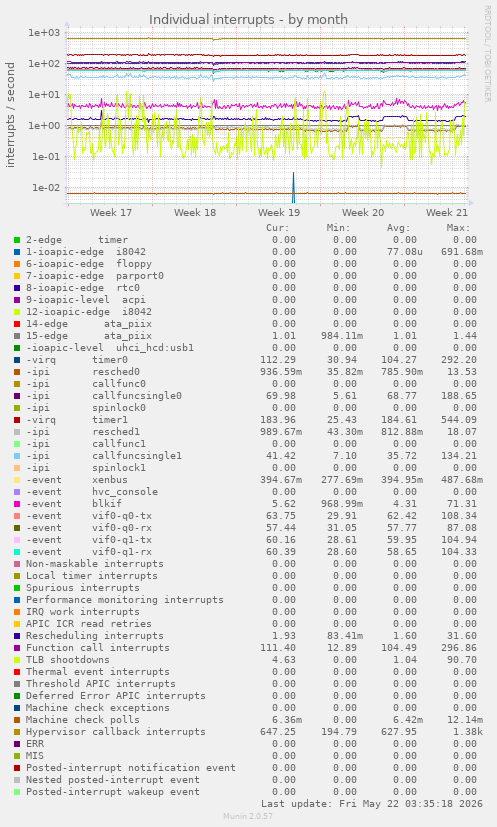
Task: Click the Rescheduling interrupts legend label
Action: [95, 636]
